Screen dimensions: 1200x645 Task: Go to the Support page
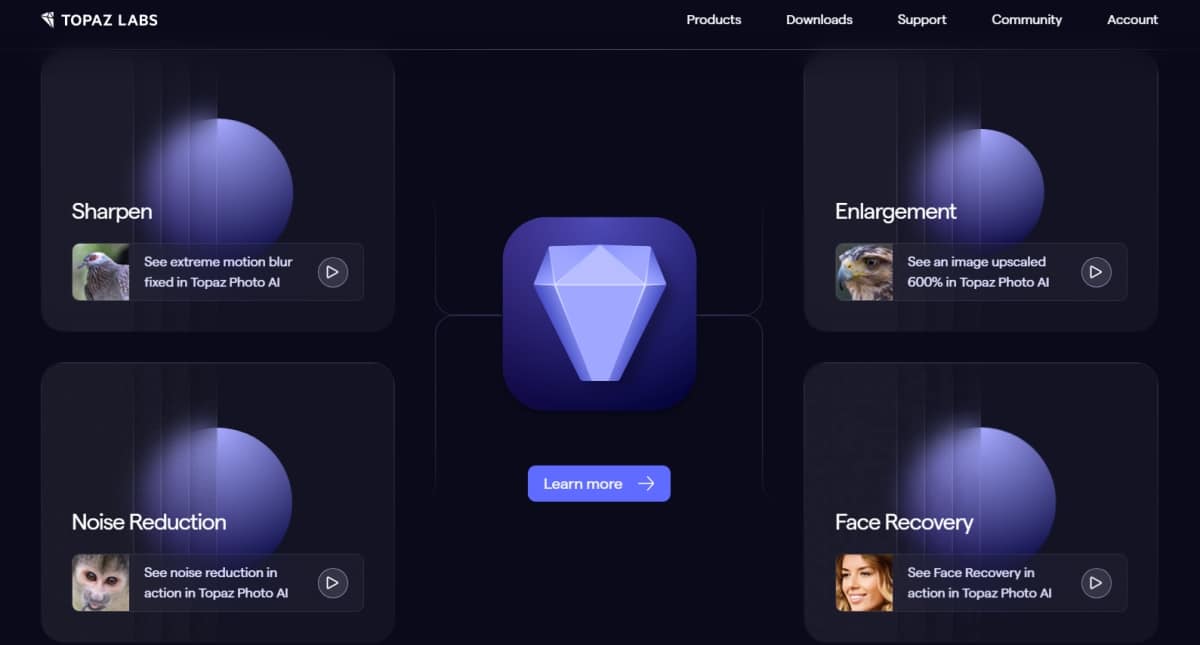[x=922, y=19]
